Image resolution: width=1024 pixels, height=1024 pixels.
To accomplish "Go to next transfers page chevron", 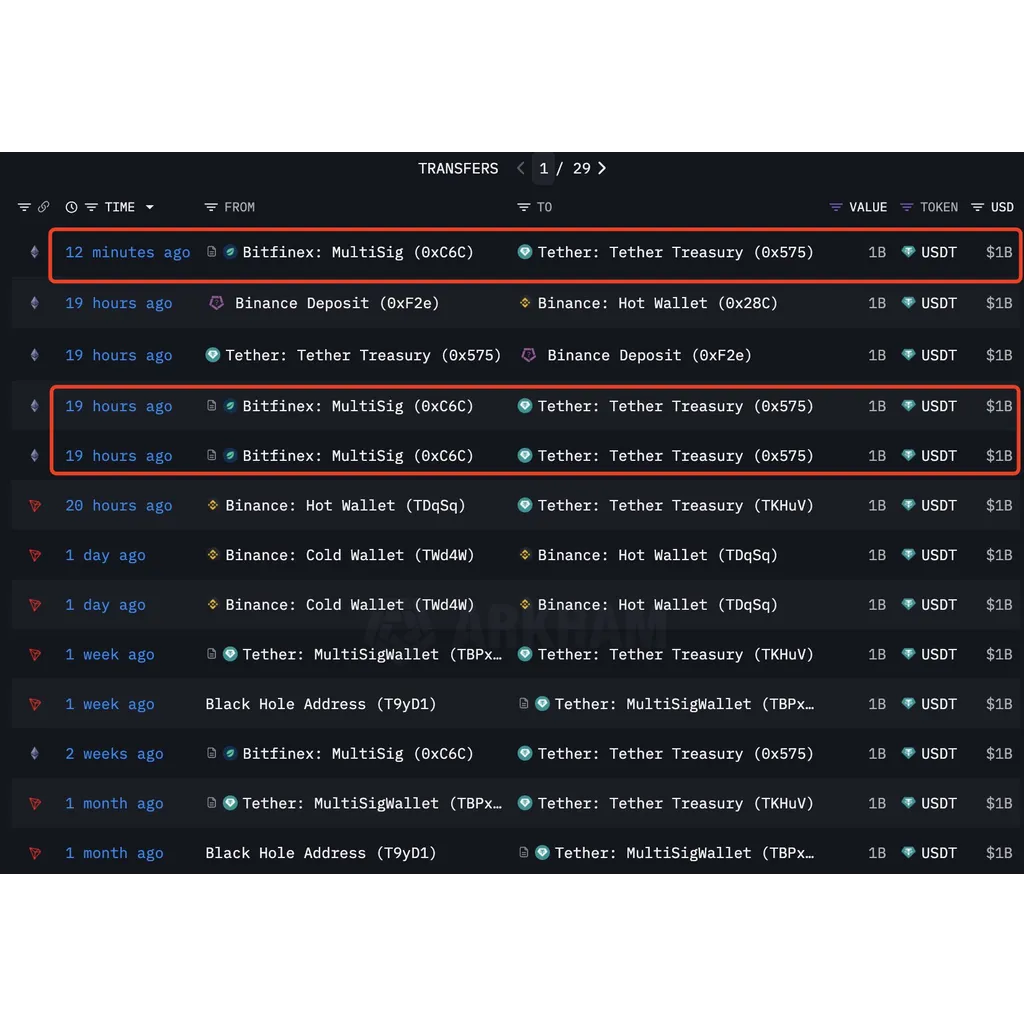I will coord(601,168).
